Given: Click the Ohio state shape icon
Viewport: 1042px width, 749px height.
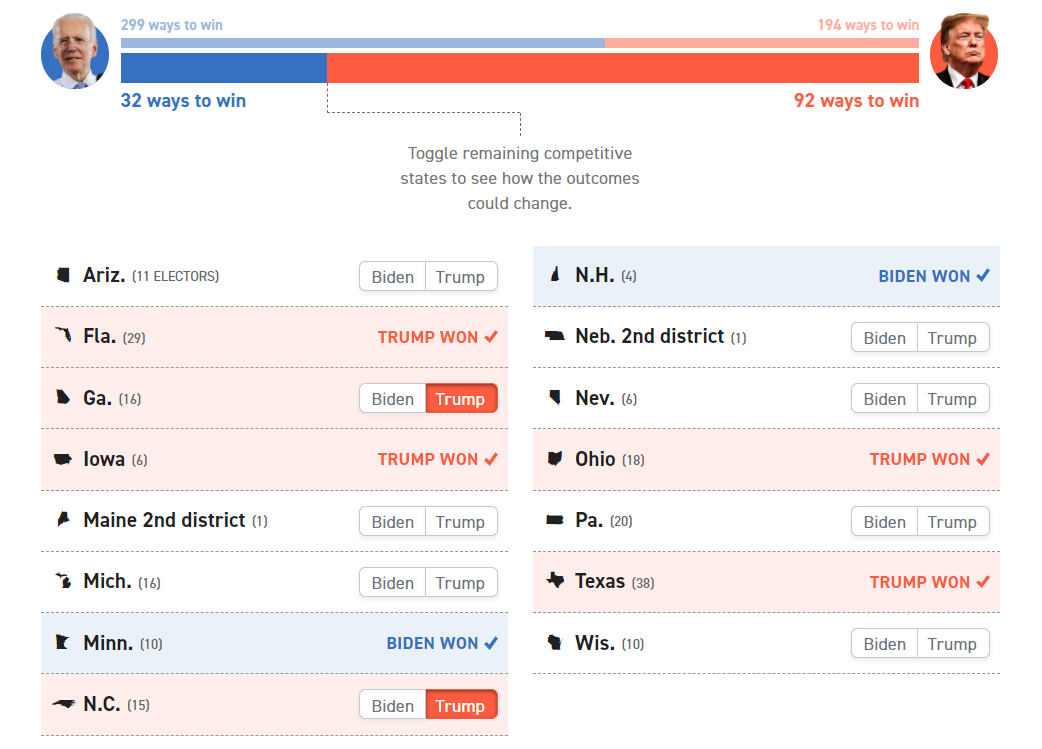Looking at the screenshot, I should 555,459.
